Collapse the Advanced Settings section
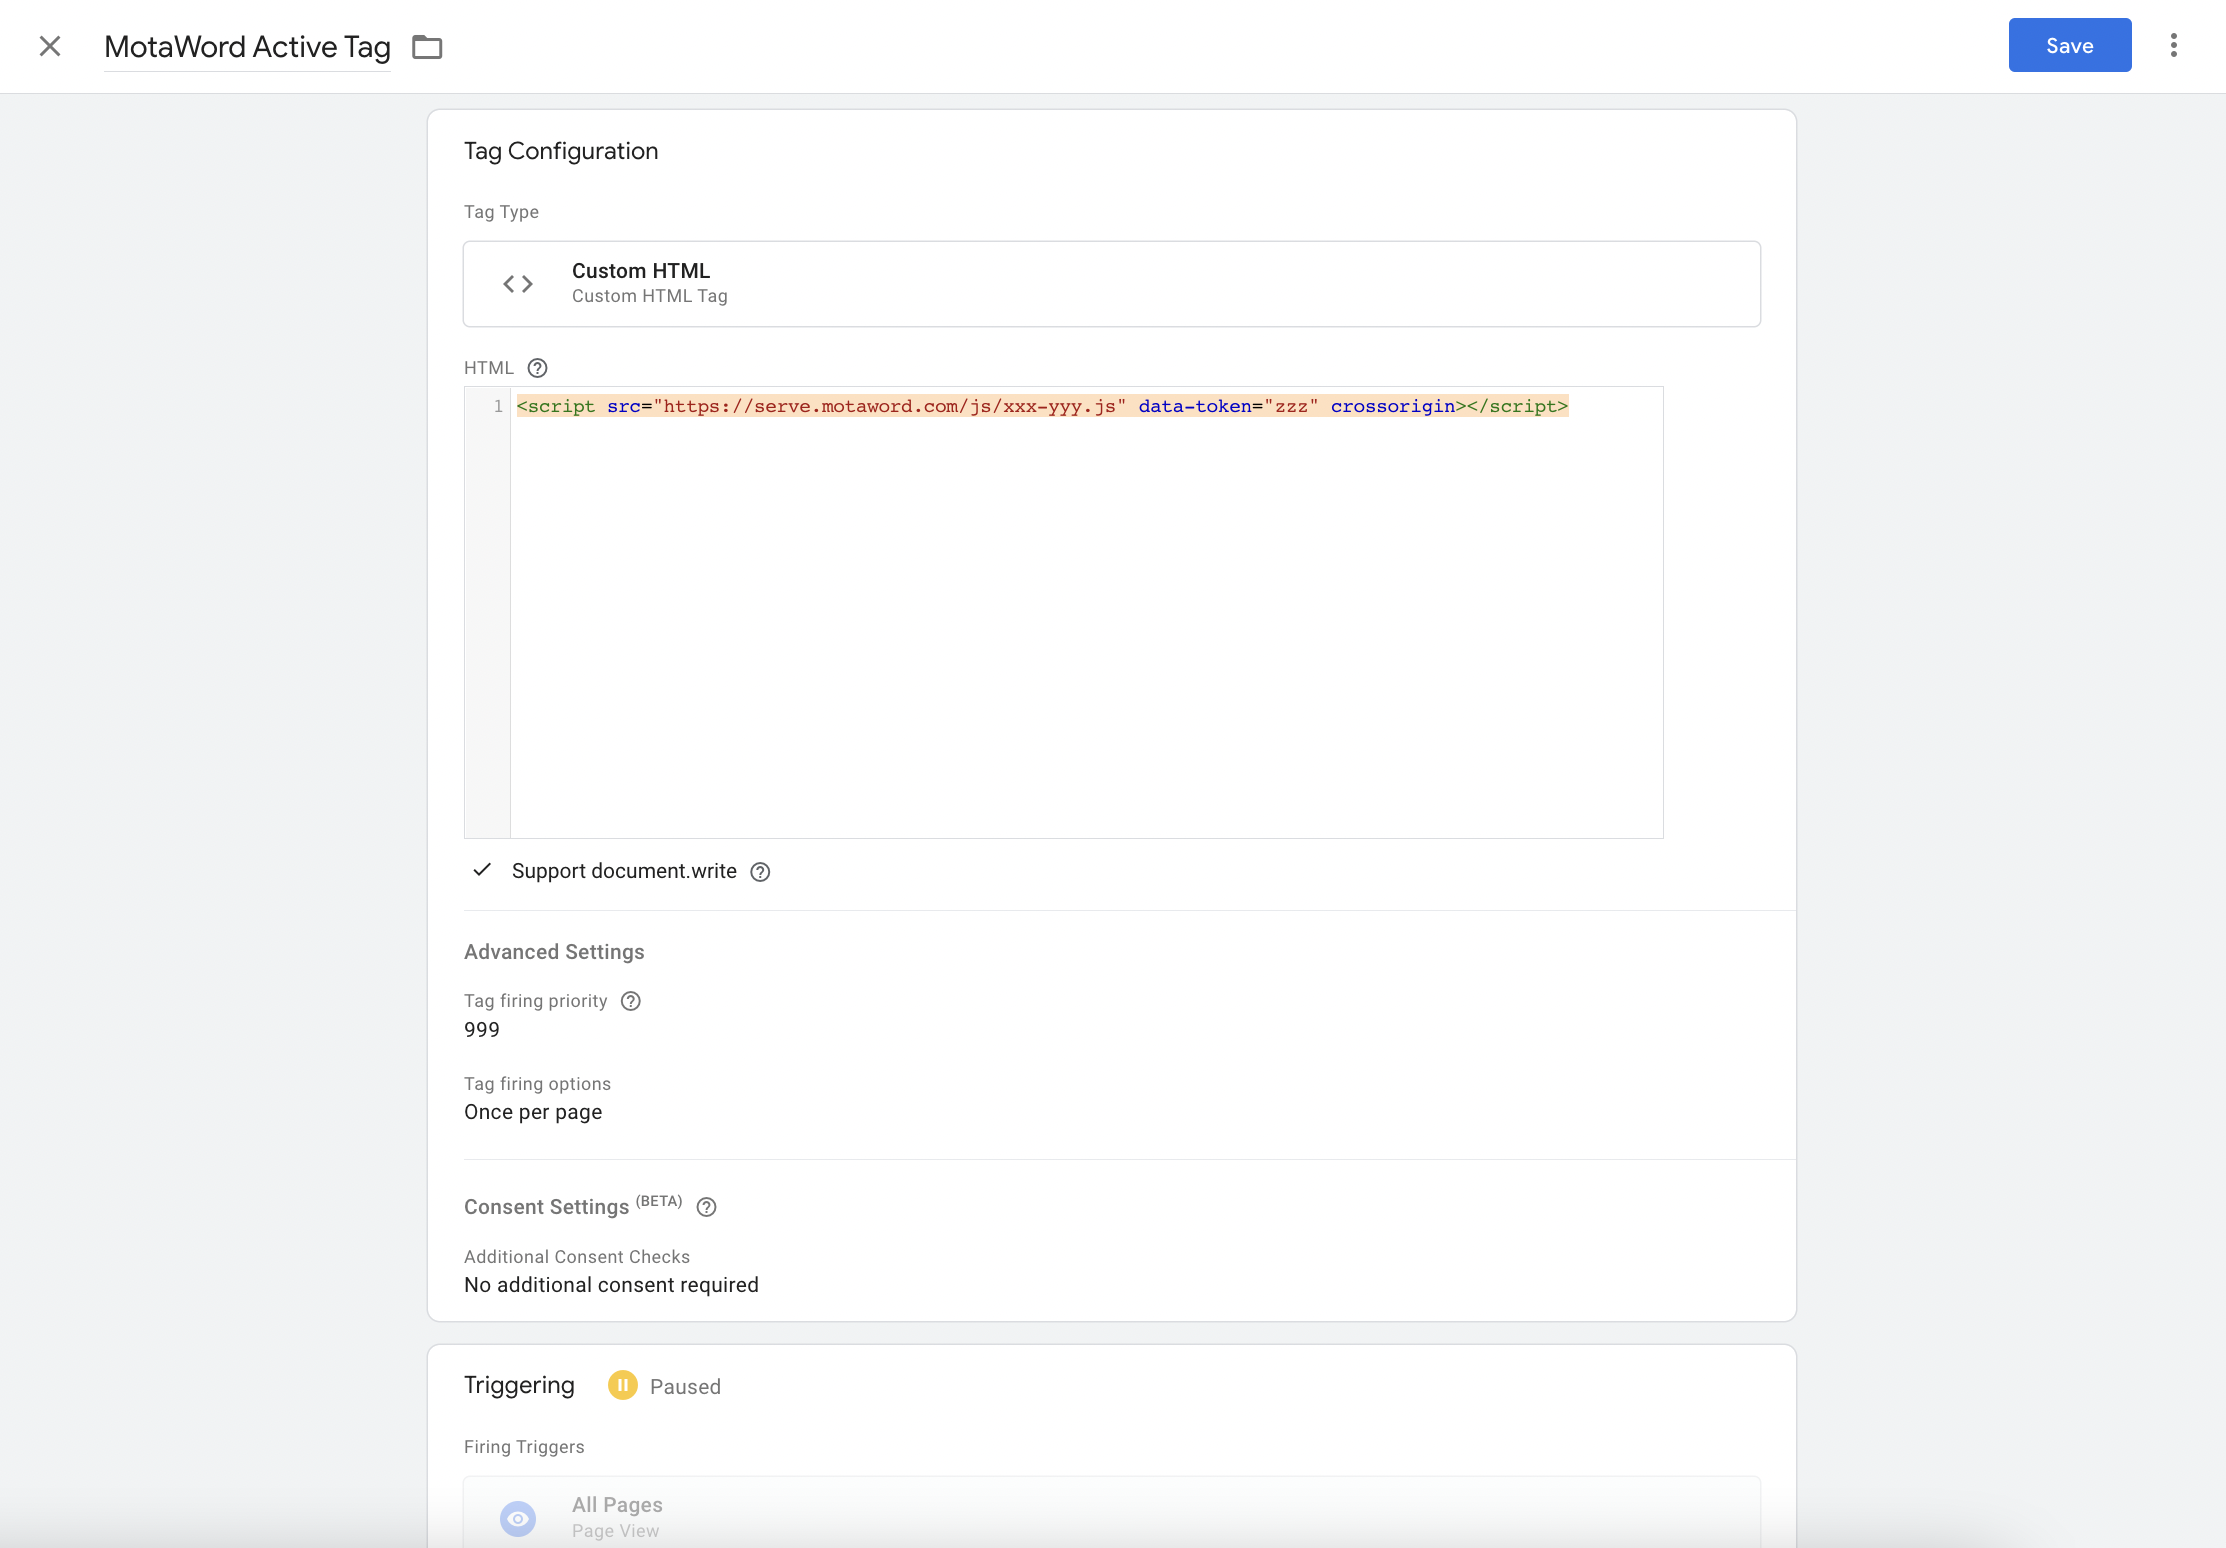 554,952
